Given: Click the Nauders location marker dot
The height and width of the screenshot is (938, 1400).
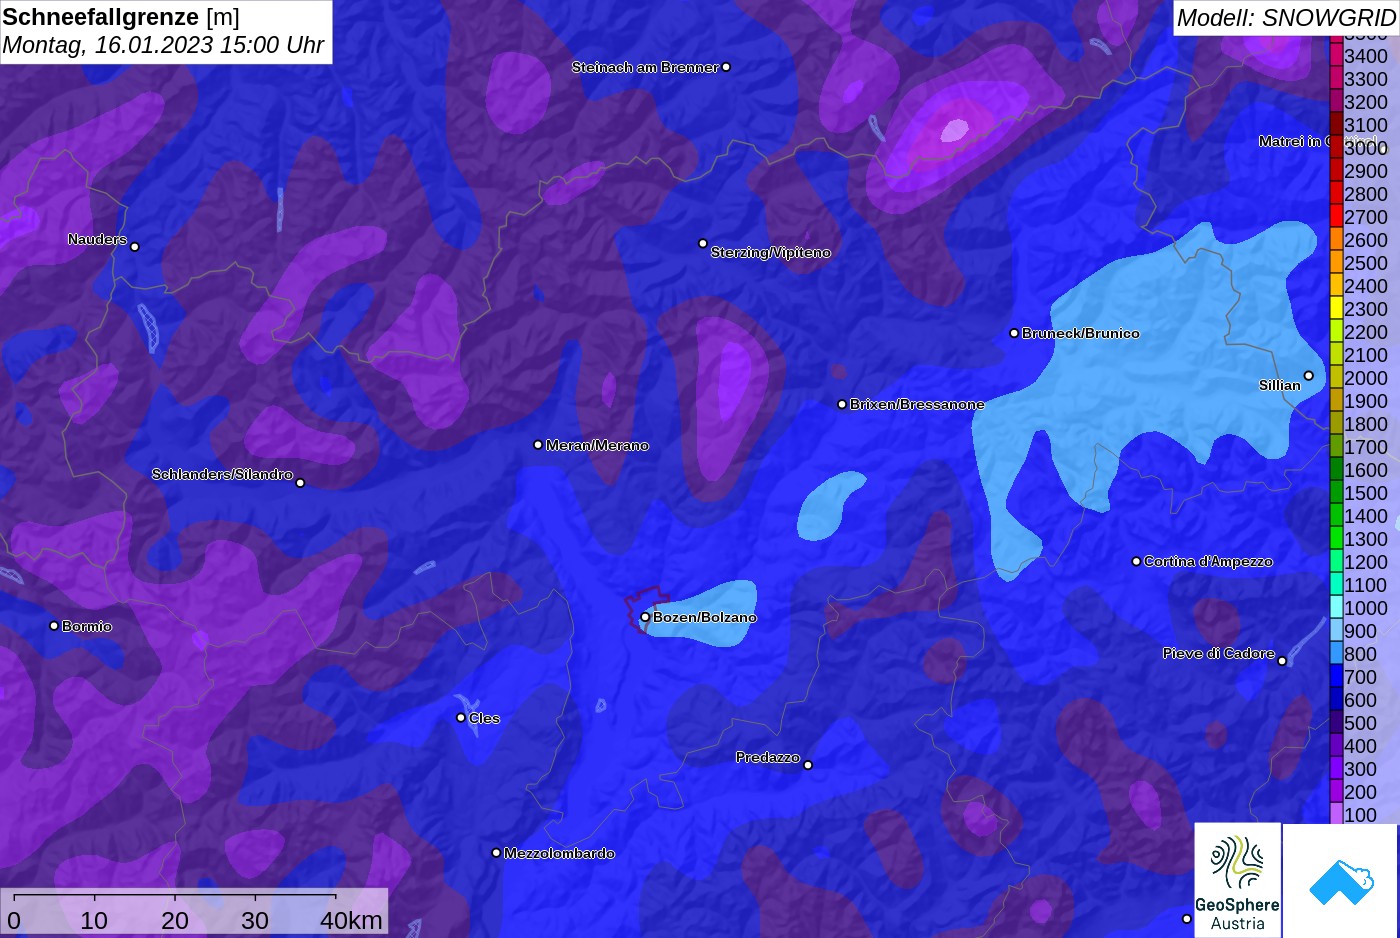Looking at the screenshot, I should [x=135, y=246].
